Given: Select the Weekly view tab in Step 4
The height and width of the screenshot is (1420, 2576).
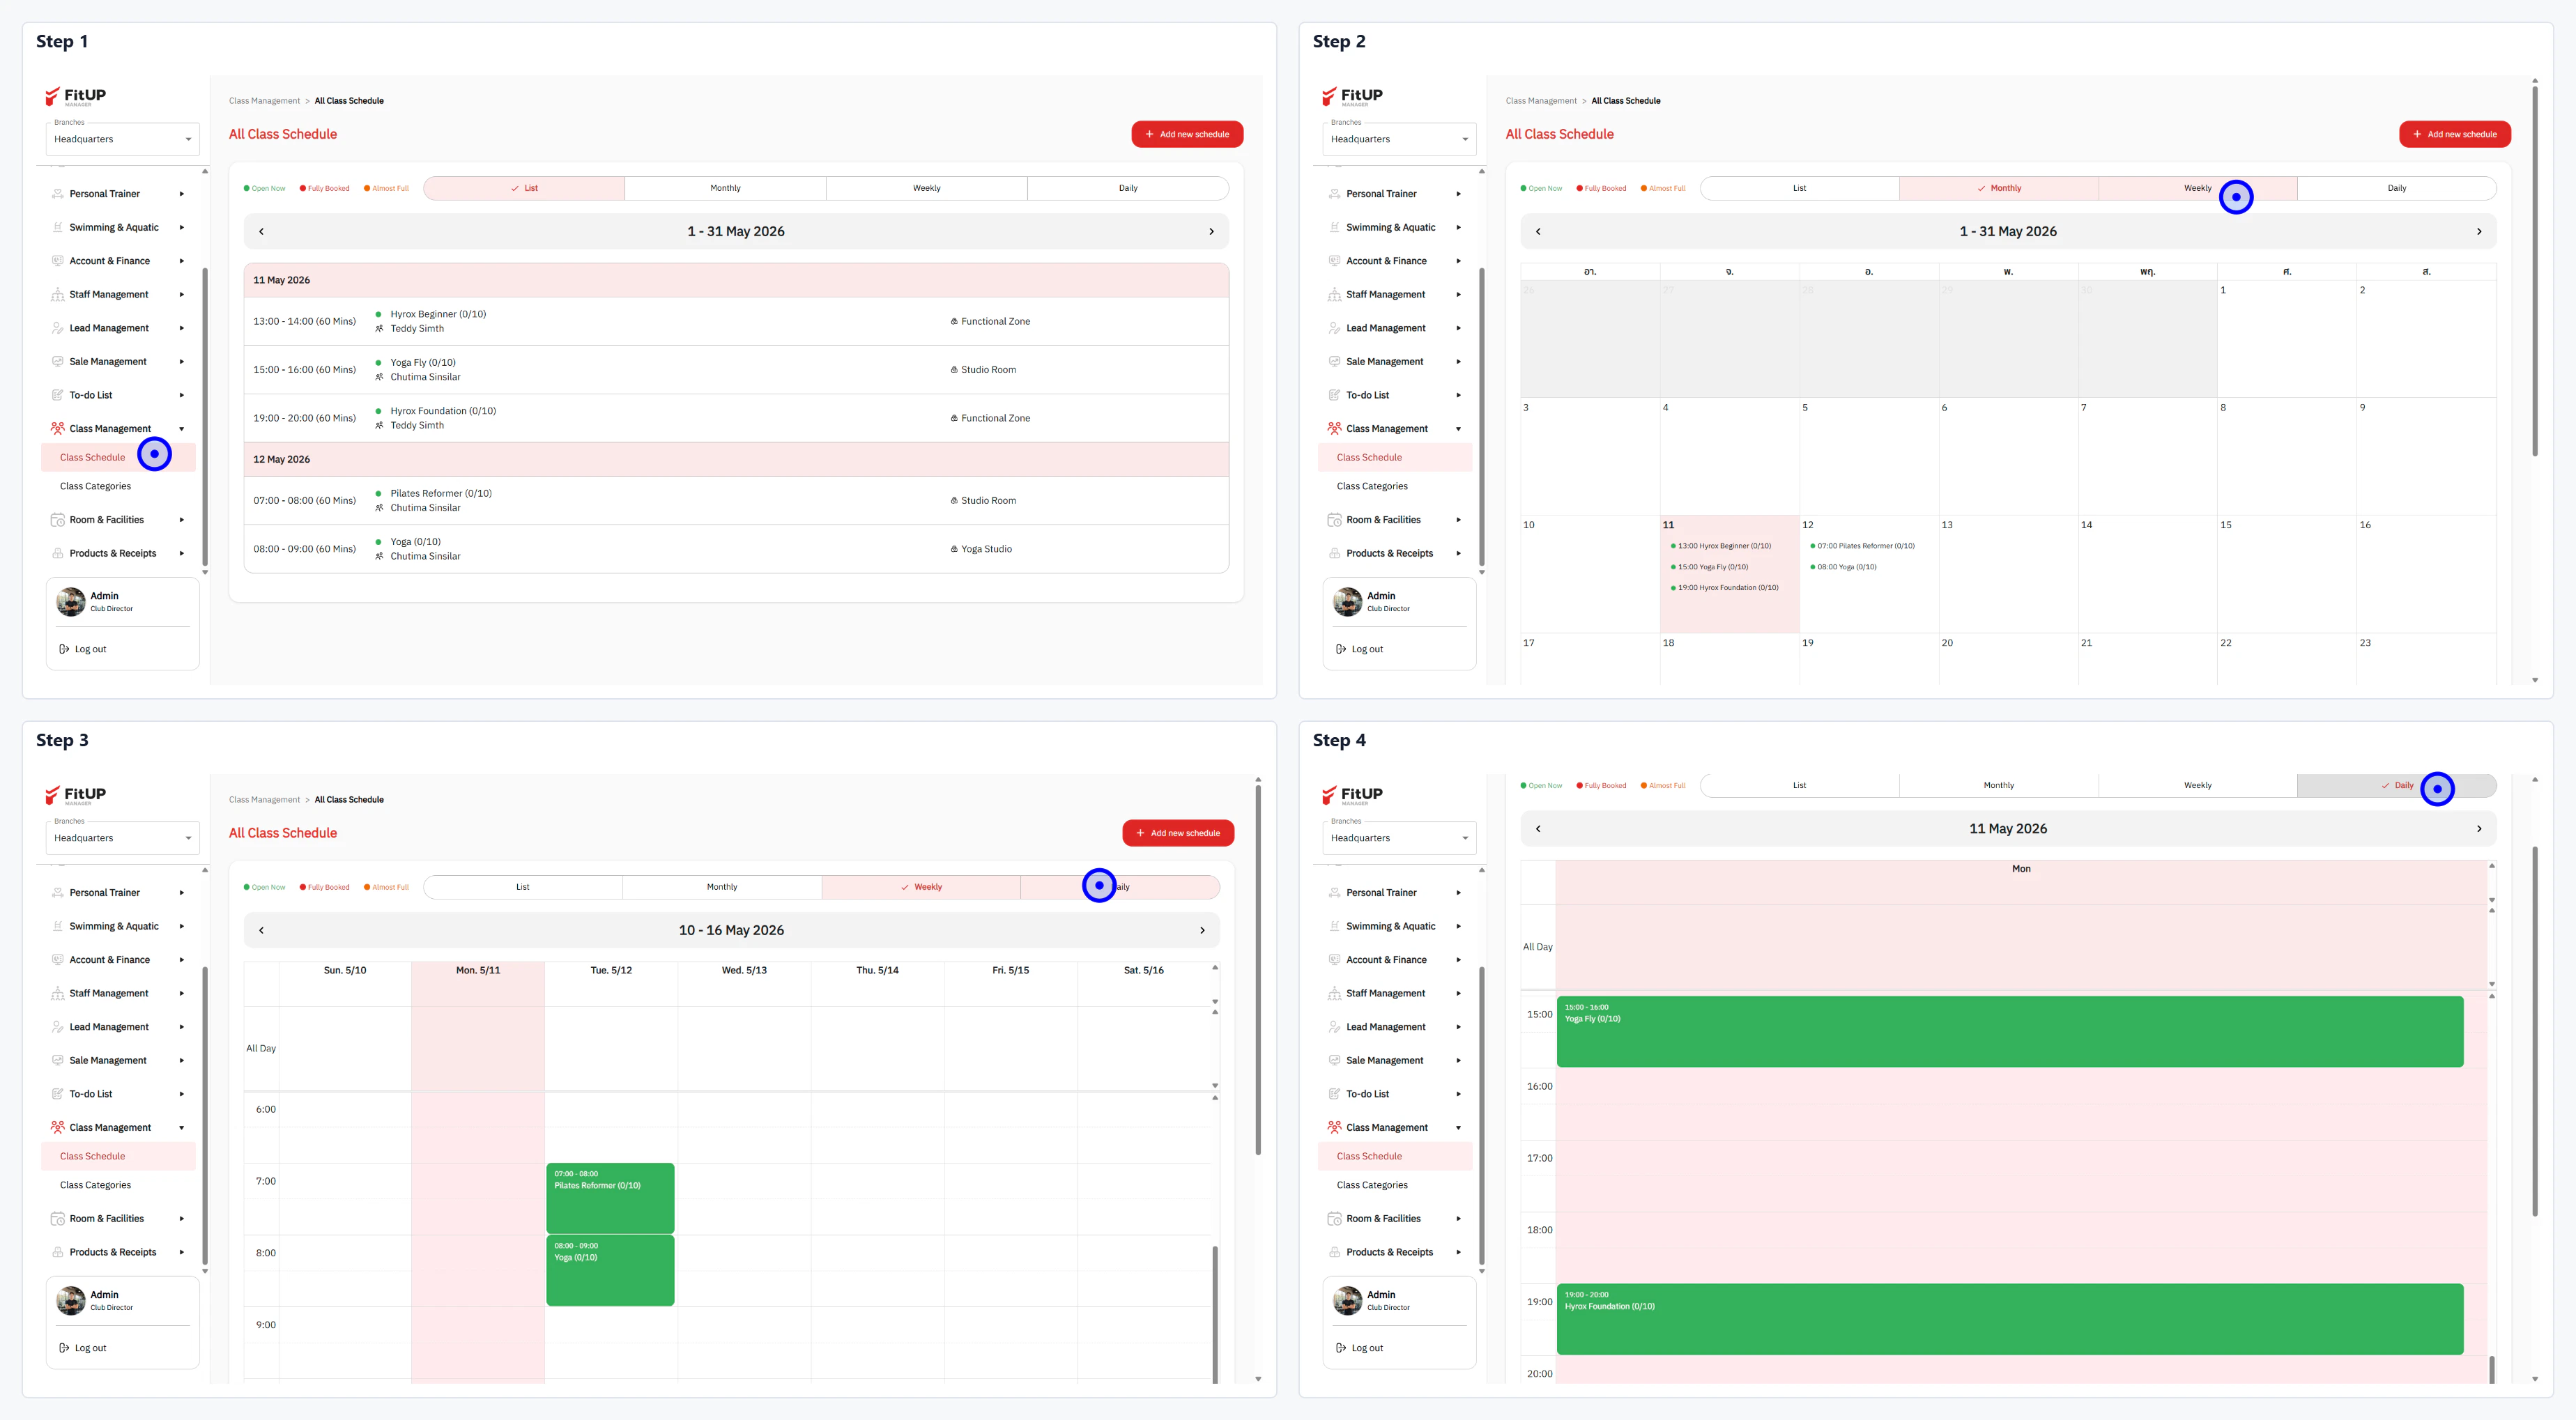Looking at the screenshot, I should tap(2198, 785).
